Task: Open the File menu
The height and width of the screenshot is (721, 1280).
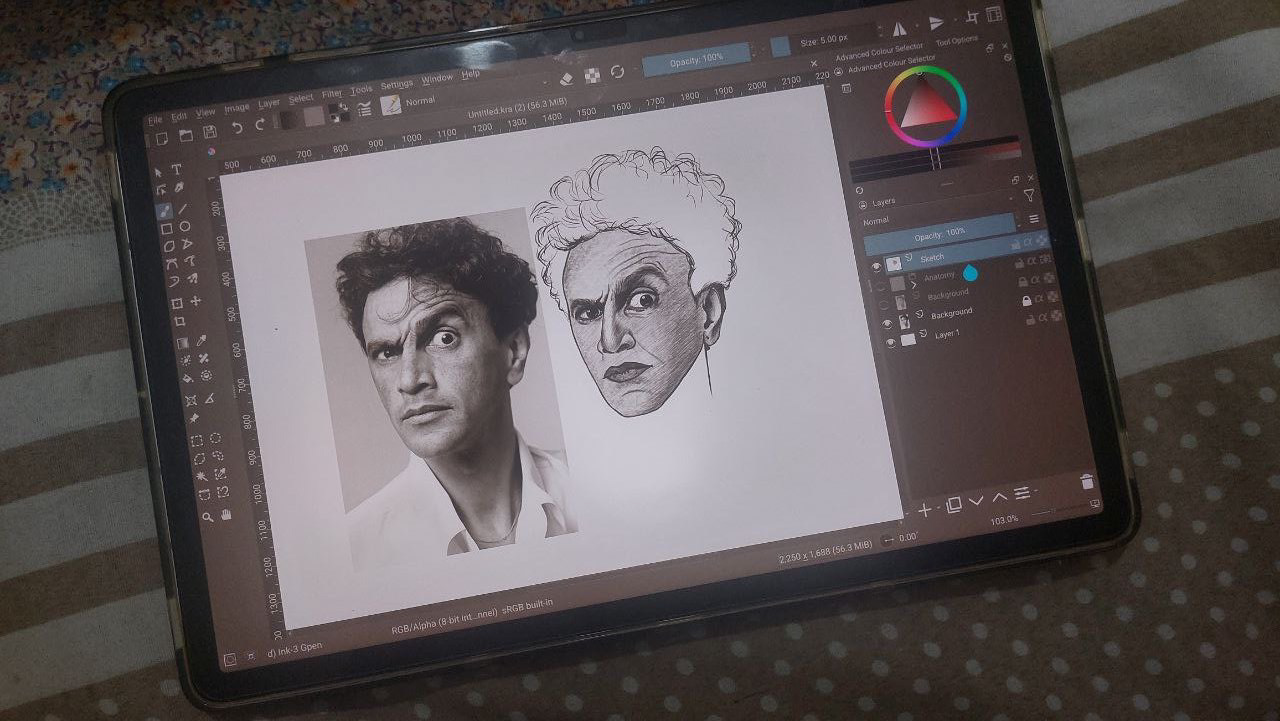Action: point(155,120)
